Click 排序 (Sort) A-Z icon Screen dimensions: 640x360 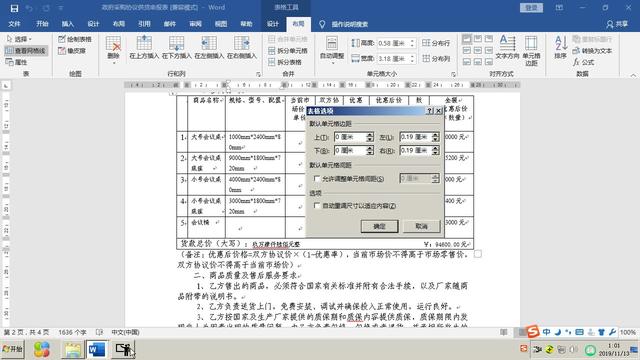[x=561, y=47]
